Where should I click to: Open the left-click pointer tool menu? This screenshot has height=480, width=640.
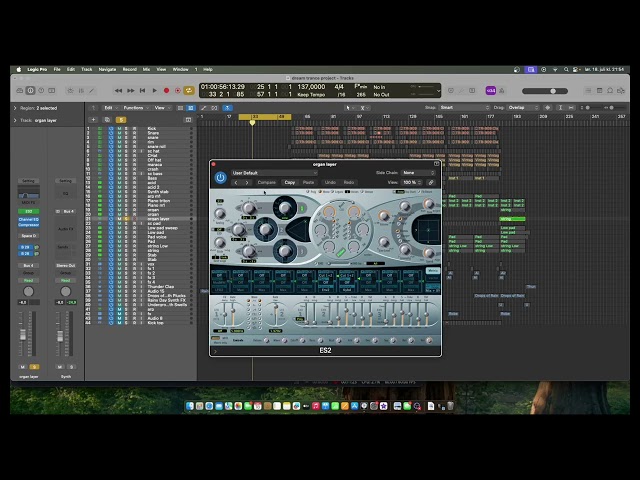click(349, 108)
